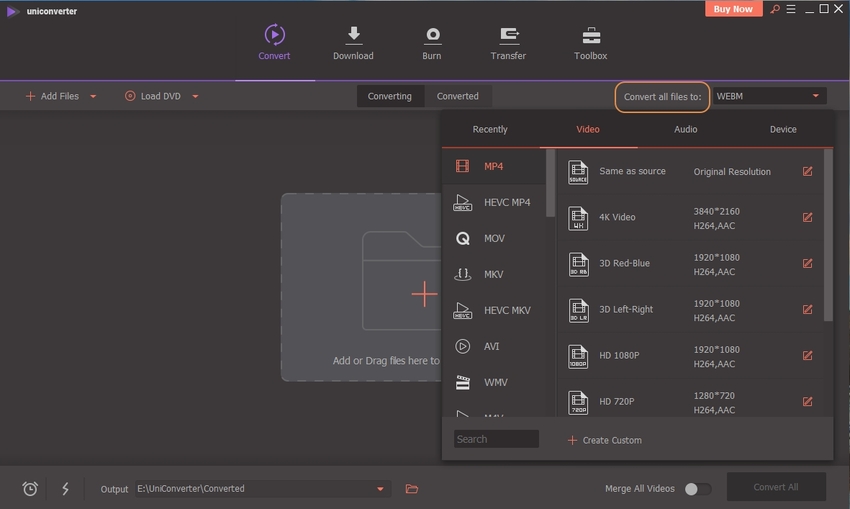Viewport: 850px width, 509px height.
Task: Open the output path dropdown
Action: tap(380, 489)
